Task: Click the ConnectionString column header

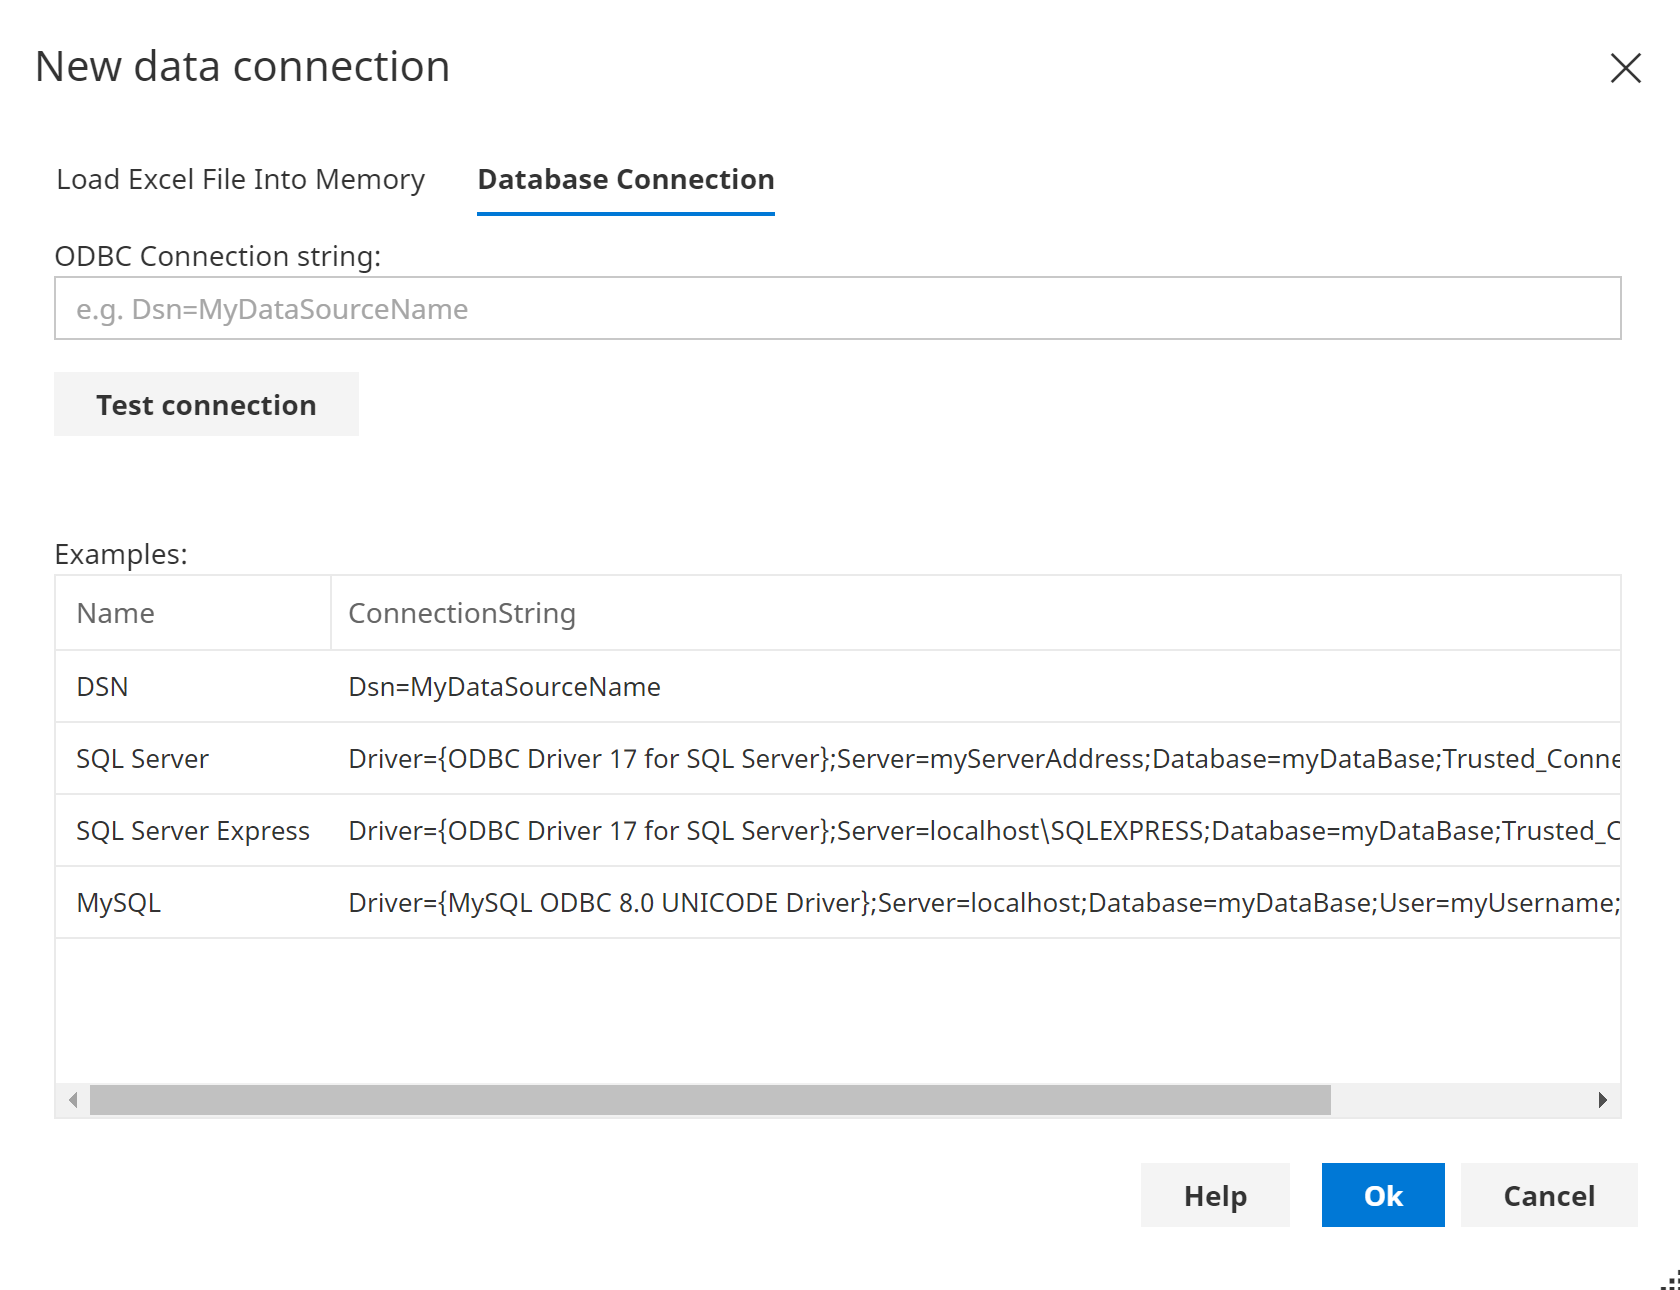Action: 462,612
